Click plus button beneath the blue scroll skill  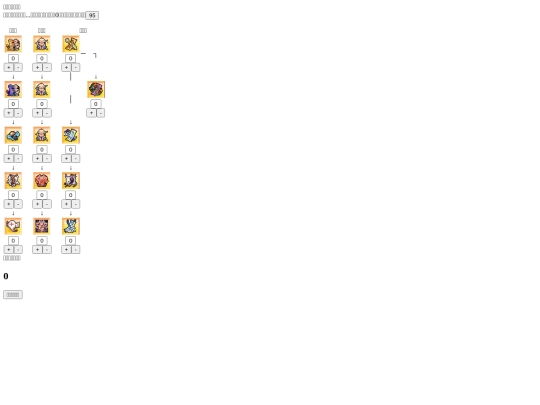66,158
